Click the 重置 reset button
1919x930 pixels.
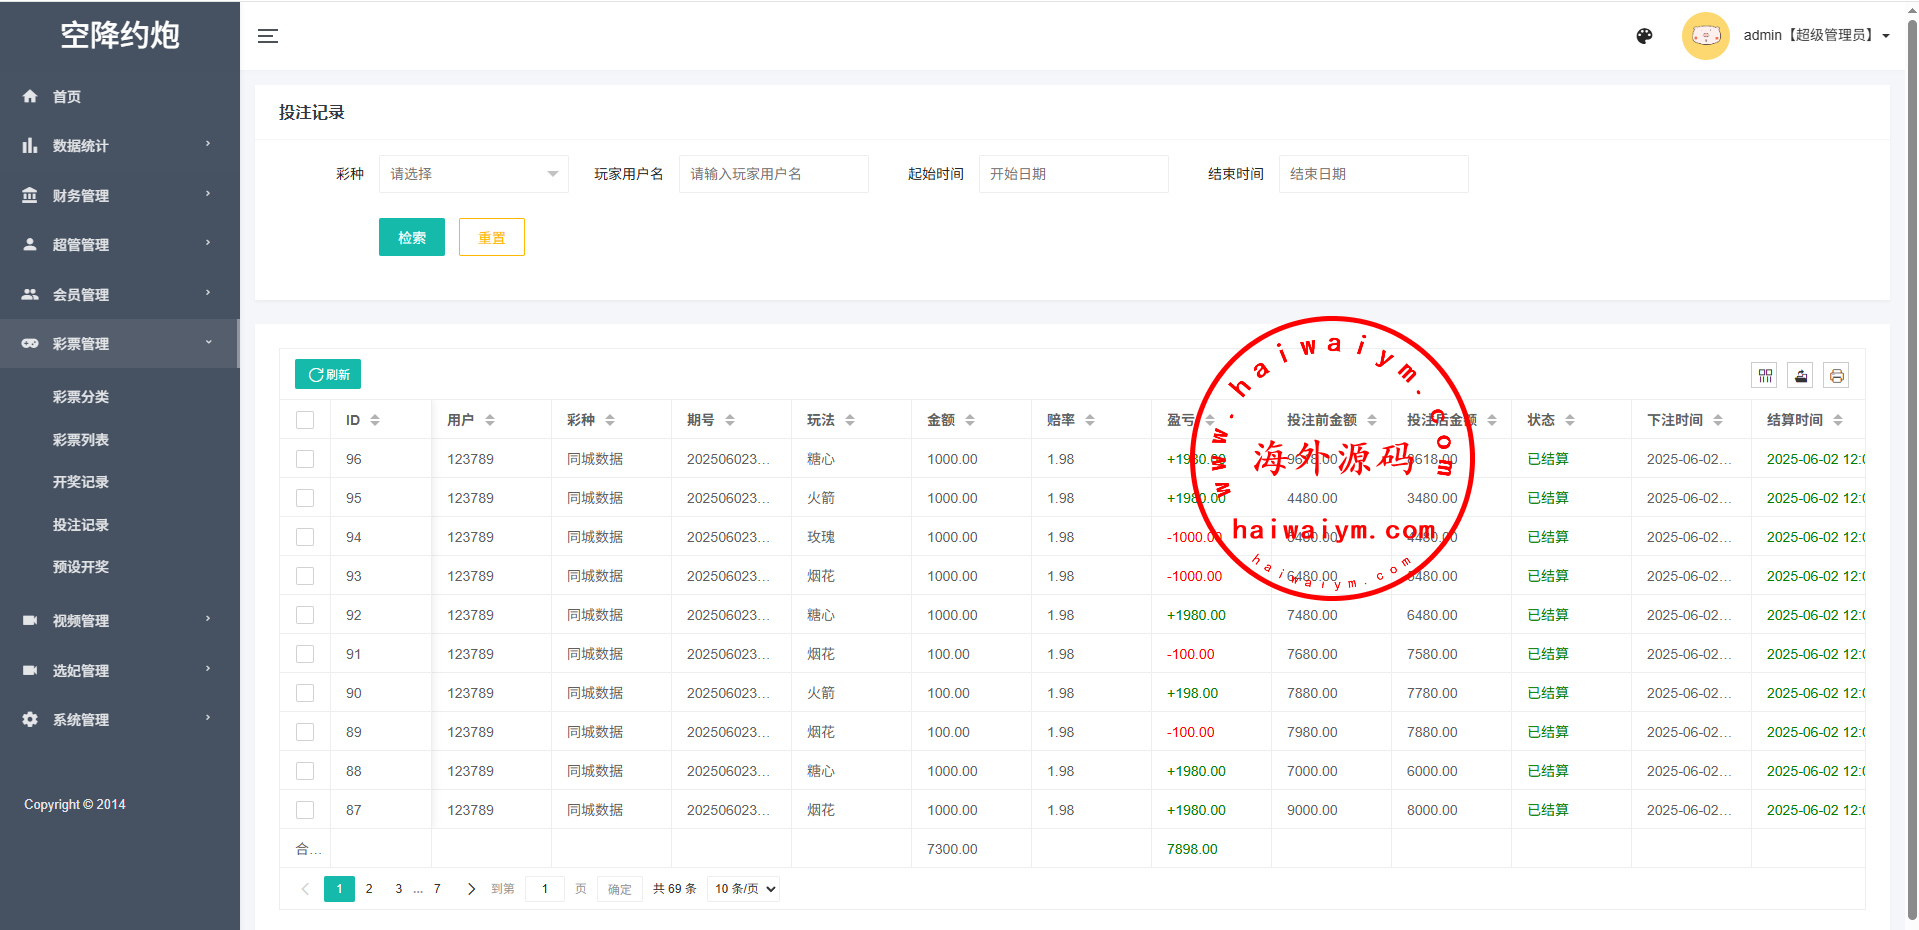coord(491,238)
